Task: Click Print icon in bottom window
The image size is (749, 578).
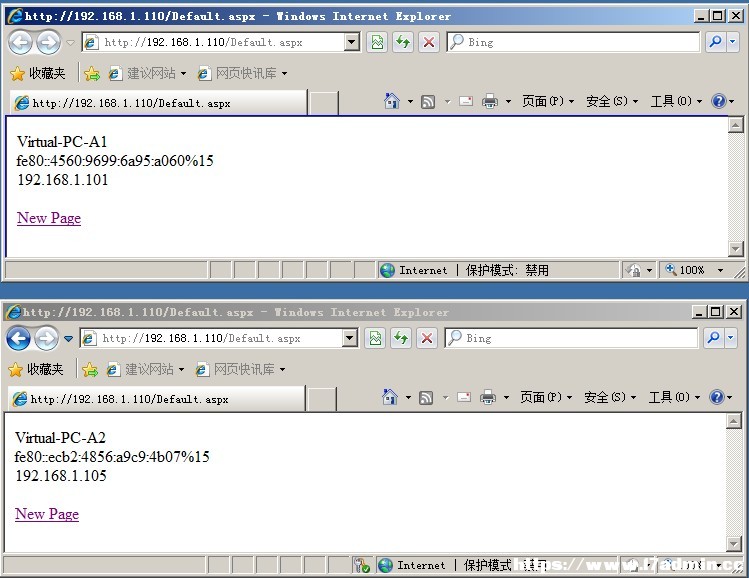Action: [488, 397]
